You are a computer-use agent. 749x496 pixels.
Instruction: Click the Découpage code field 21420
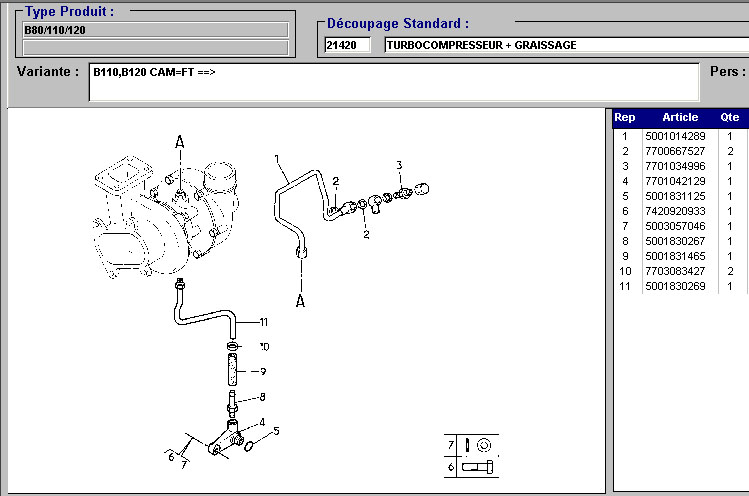tap(346, 45)
